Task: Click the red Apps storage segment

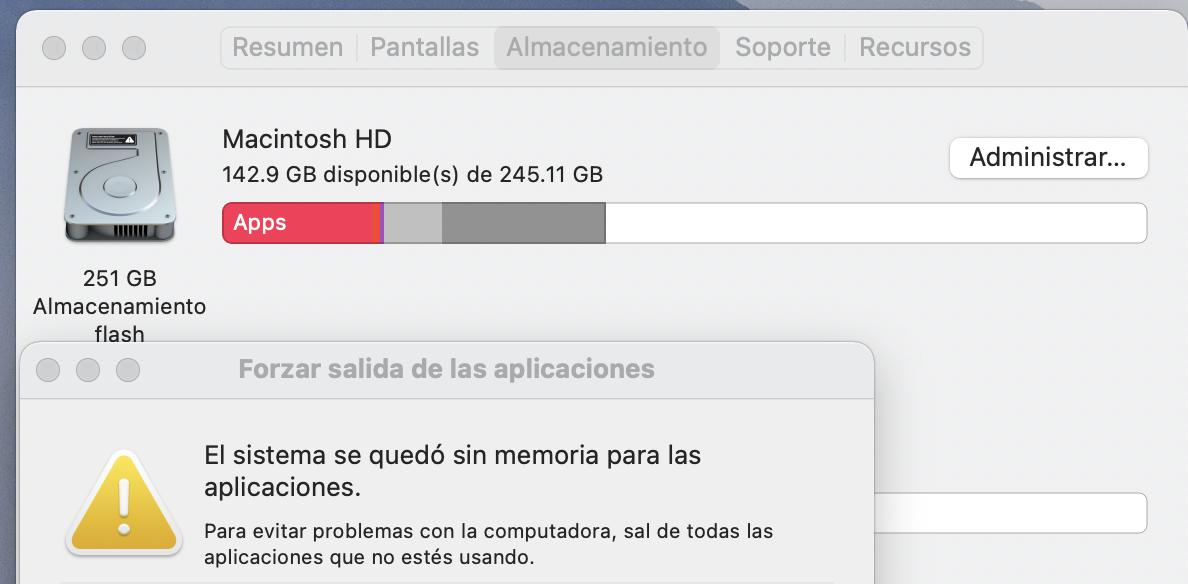Action: click(296, 223)
